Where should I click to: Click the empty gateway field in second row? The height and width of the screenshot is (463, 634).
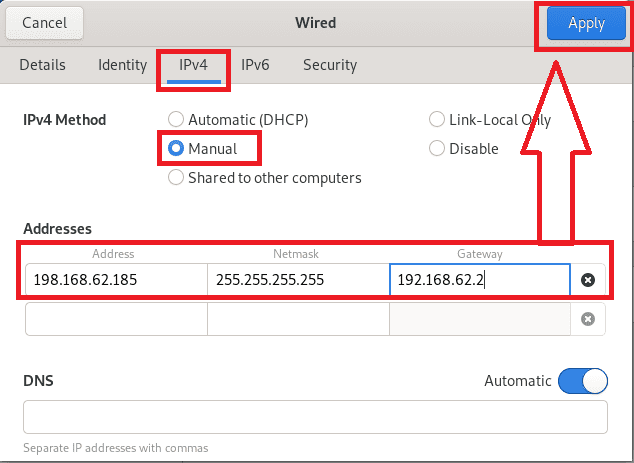click(x=480, y=319)
